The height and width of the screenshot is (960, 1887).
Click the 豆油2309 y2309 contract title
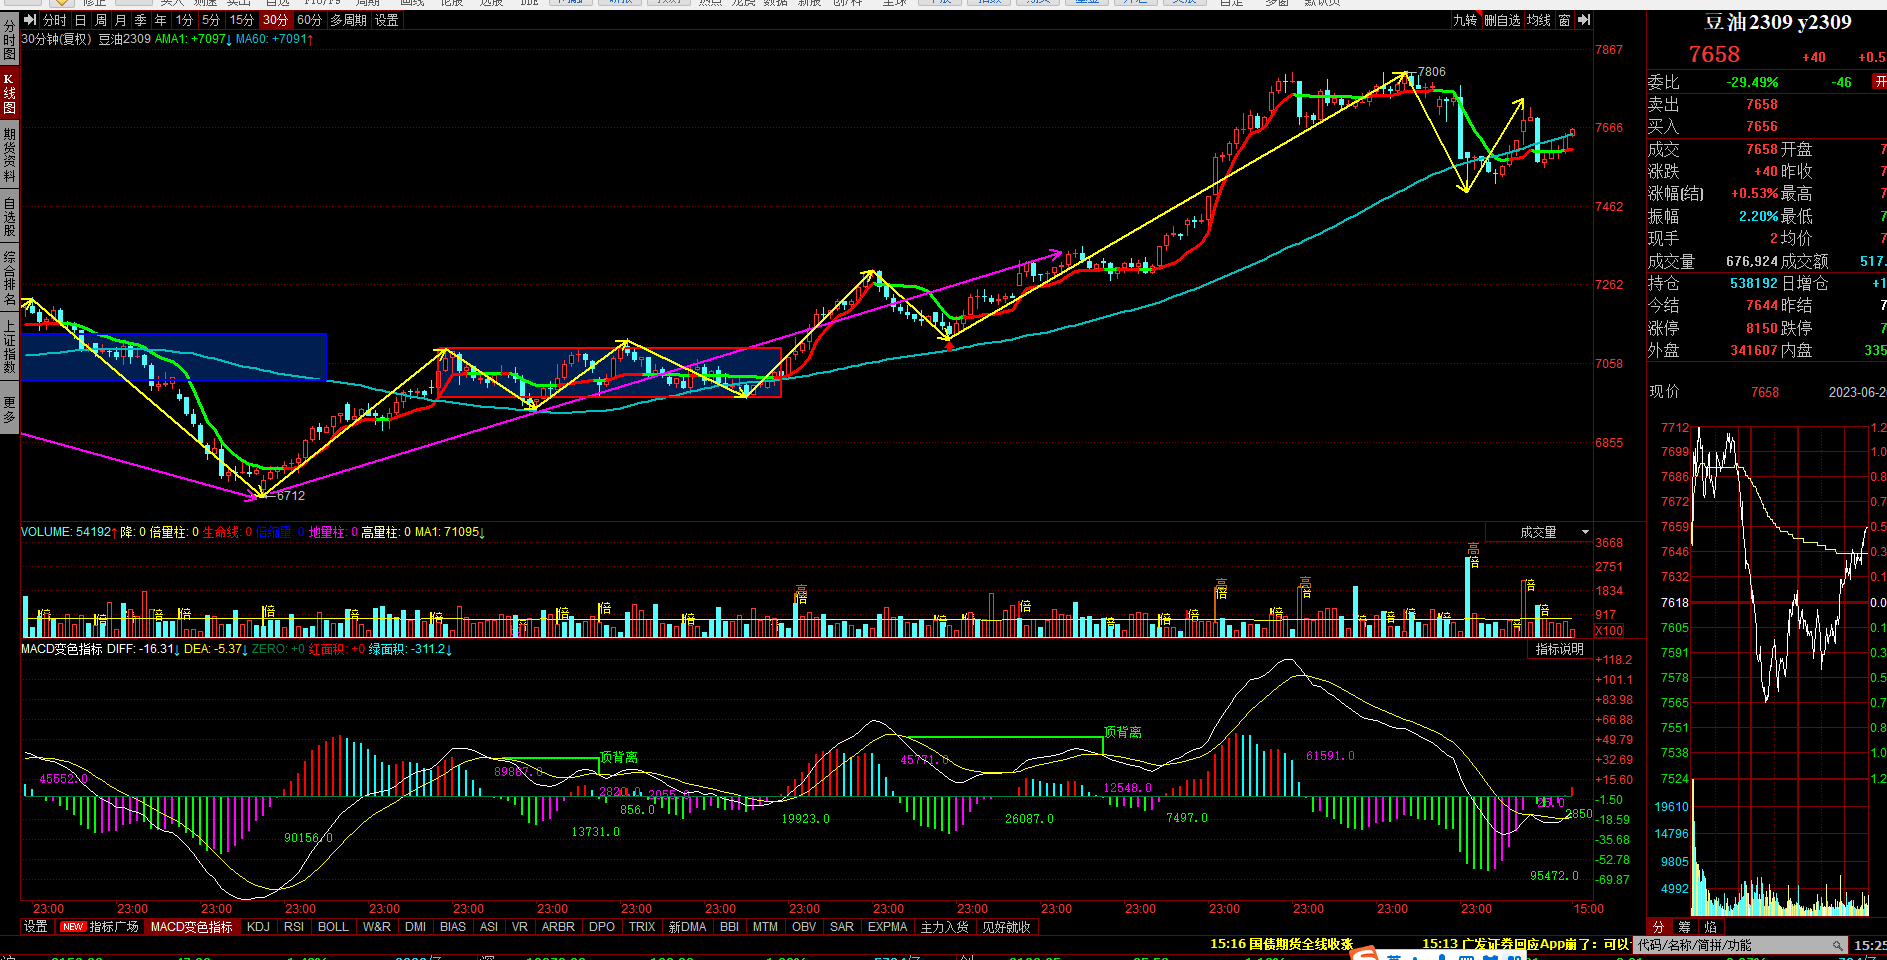click(x=1777, y=22)
